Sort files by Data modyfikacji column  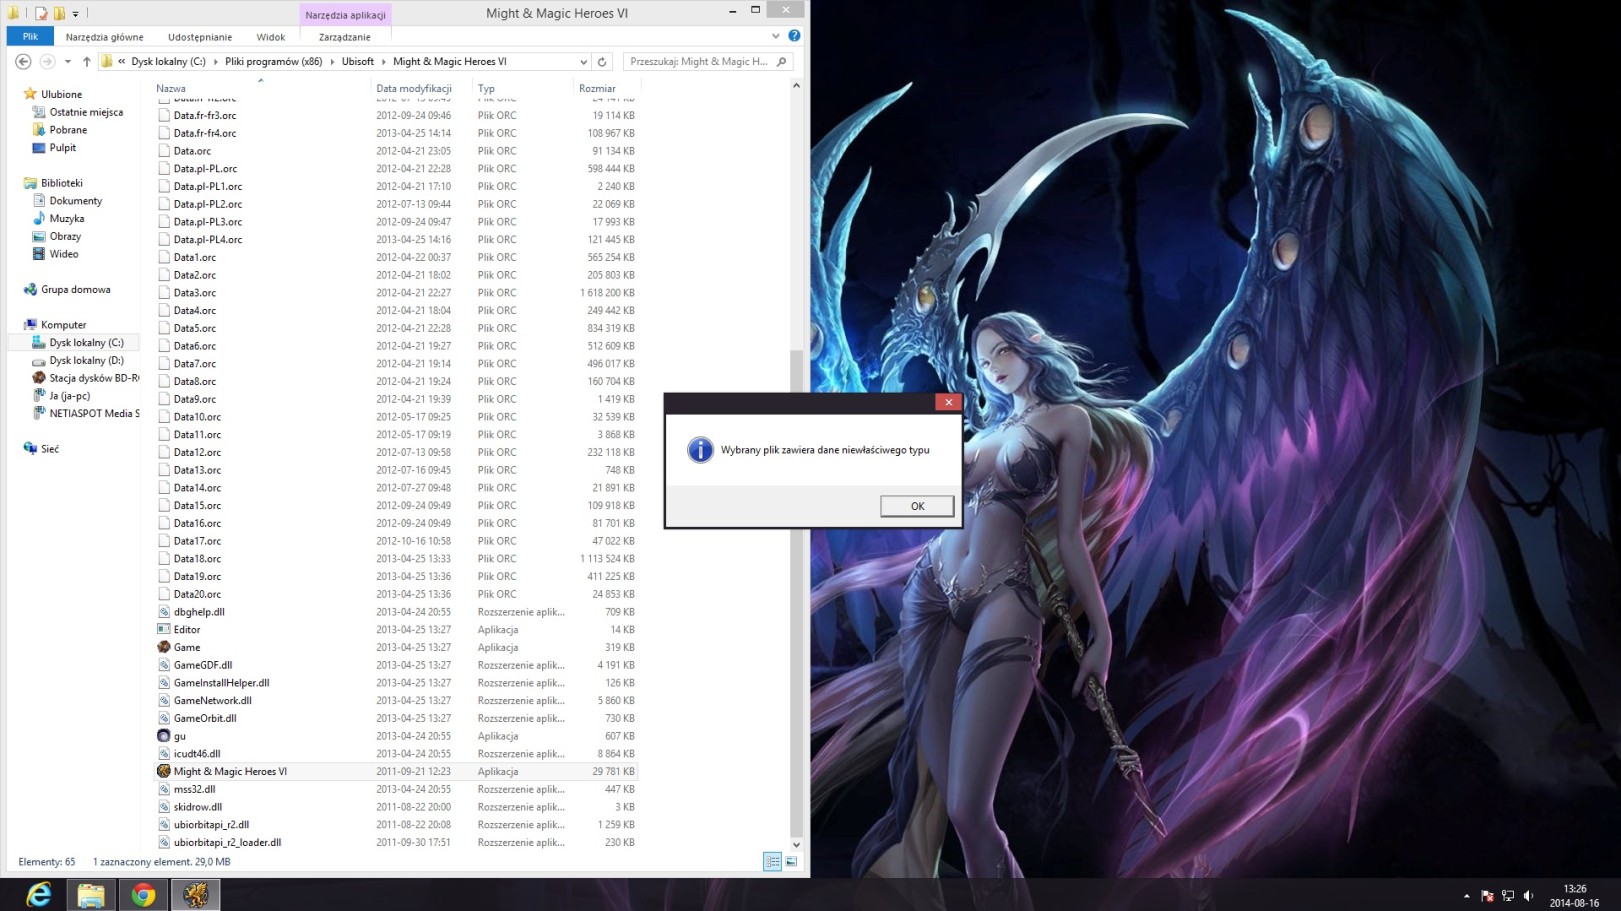[x=414, y=89]
